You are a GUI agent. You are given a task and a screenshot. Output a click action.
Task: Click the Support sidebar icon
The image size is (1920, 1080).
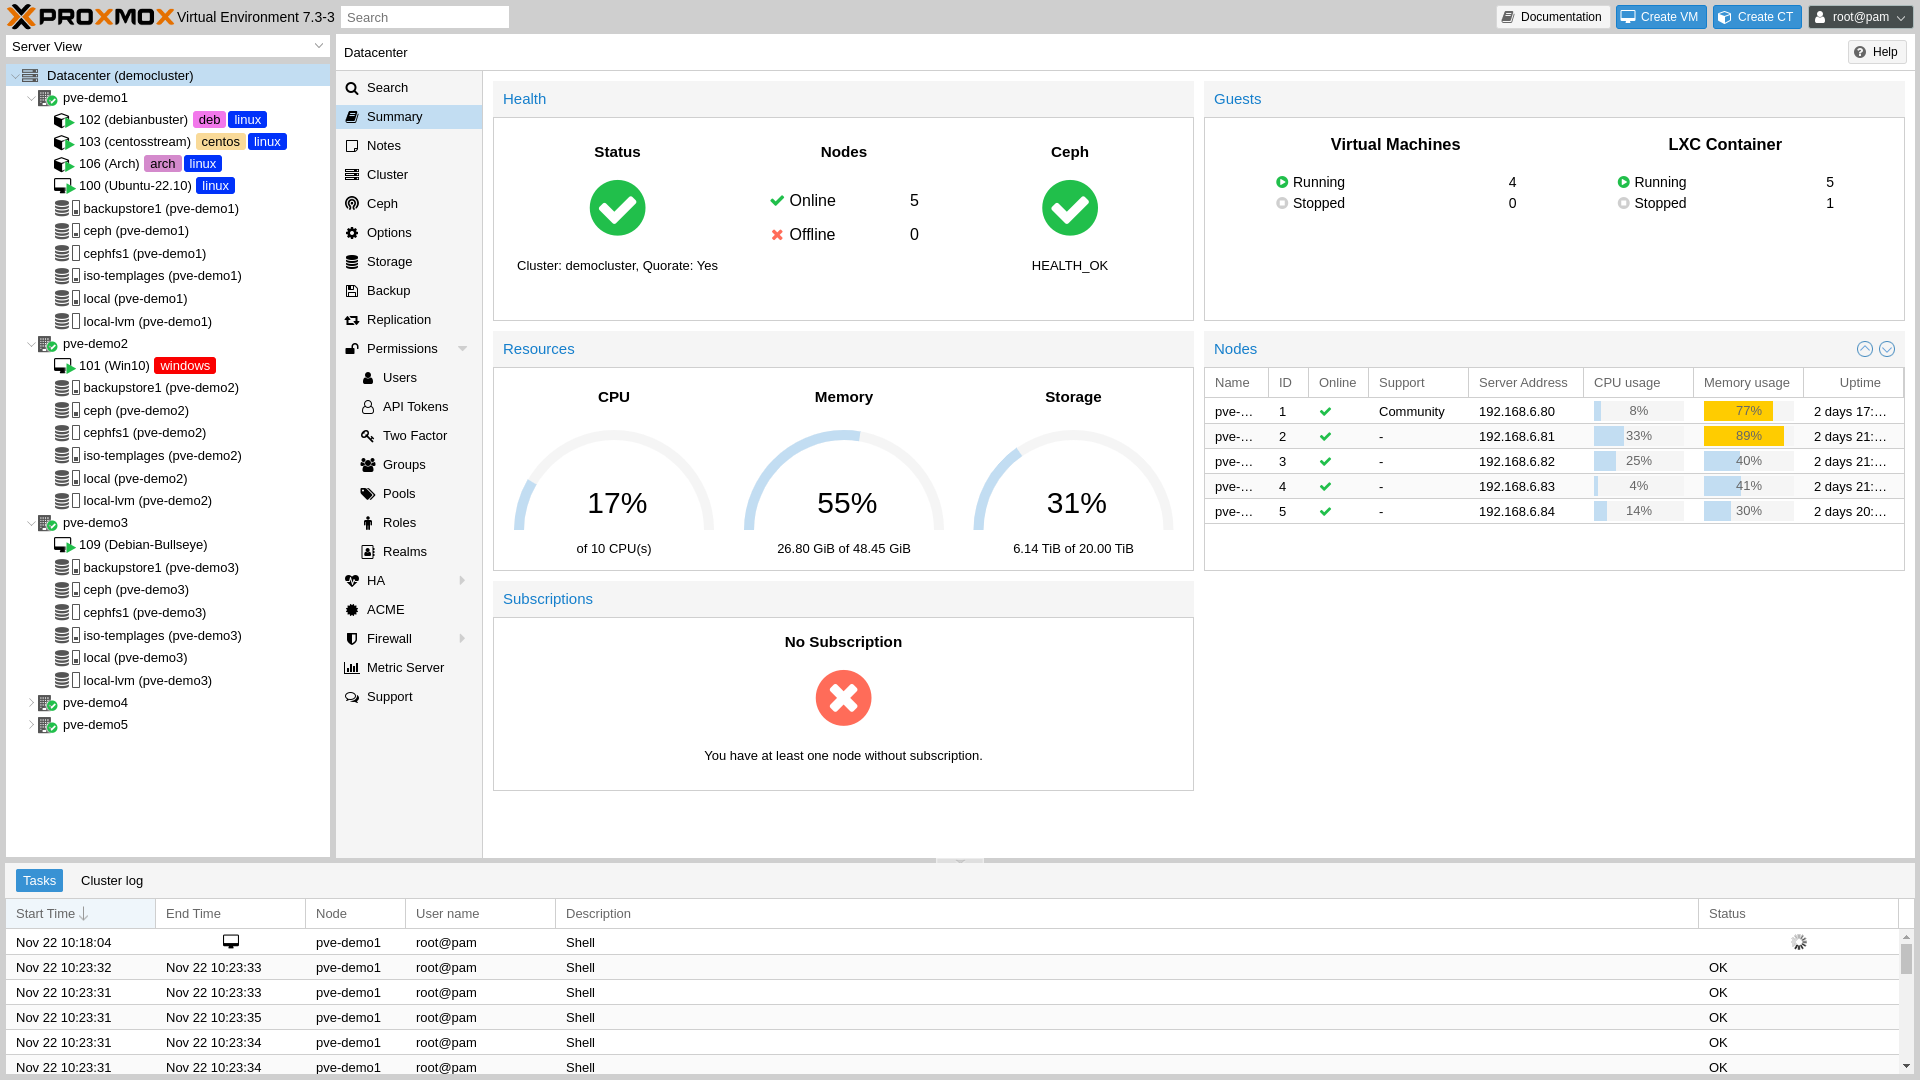[x=352, y=696]
